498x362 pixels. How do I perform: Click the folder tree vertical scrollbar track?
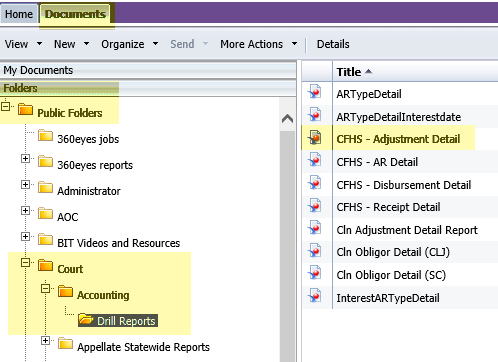pyautogui.click(x=287, y=247)
